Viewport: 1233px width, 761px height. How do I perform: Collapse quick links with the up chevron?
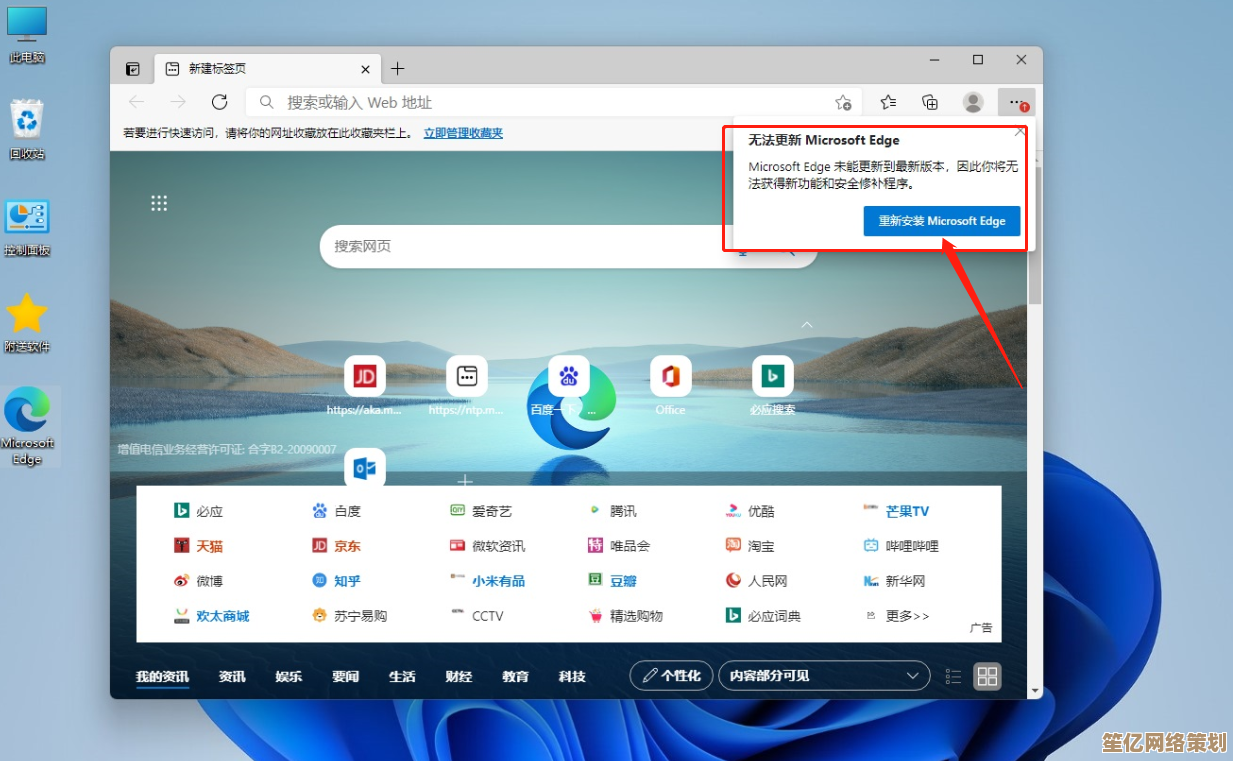[x=807, y=325]
